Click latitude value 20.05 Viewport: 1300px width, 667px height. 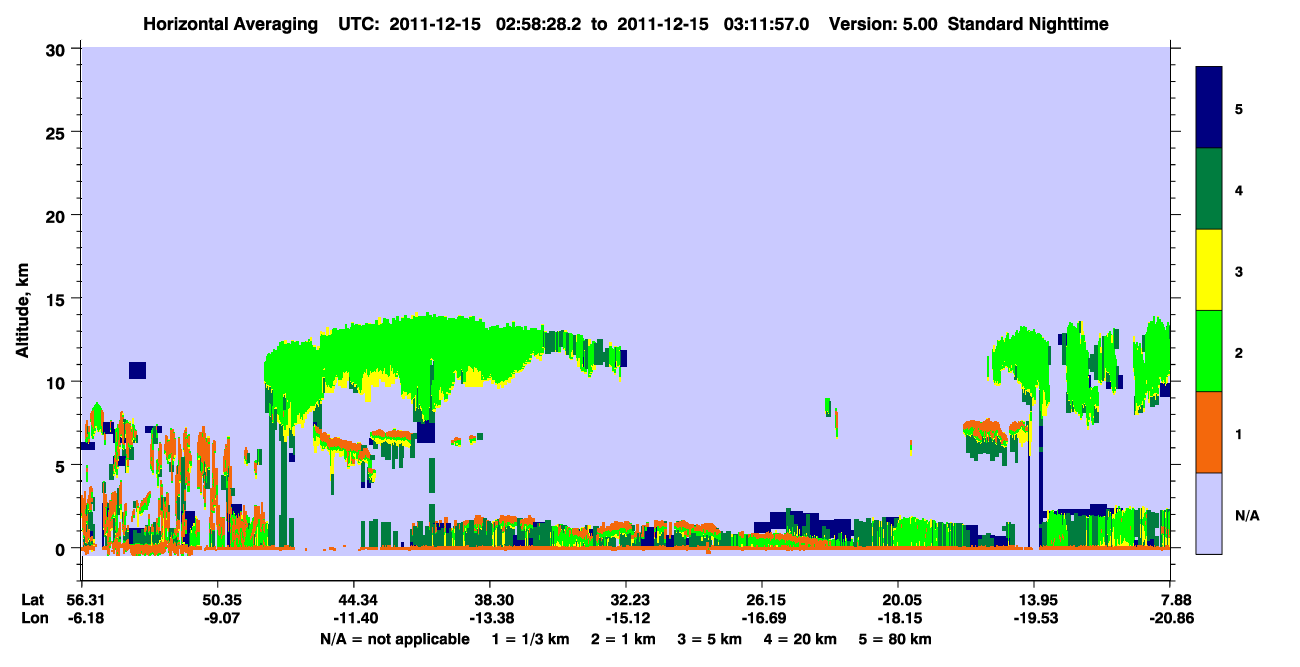898,600
